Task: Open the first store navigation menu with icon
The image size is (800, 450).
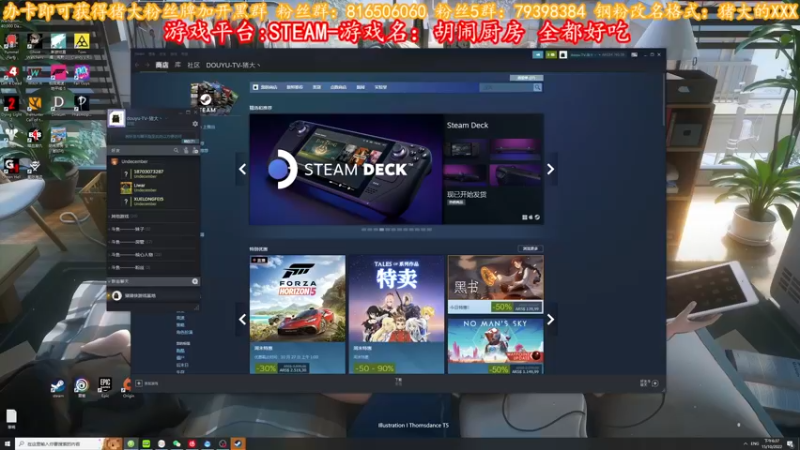Action: tap(265, 87)
